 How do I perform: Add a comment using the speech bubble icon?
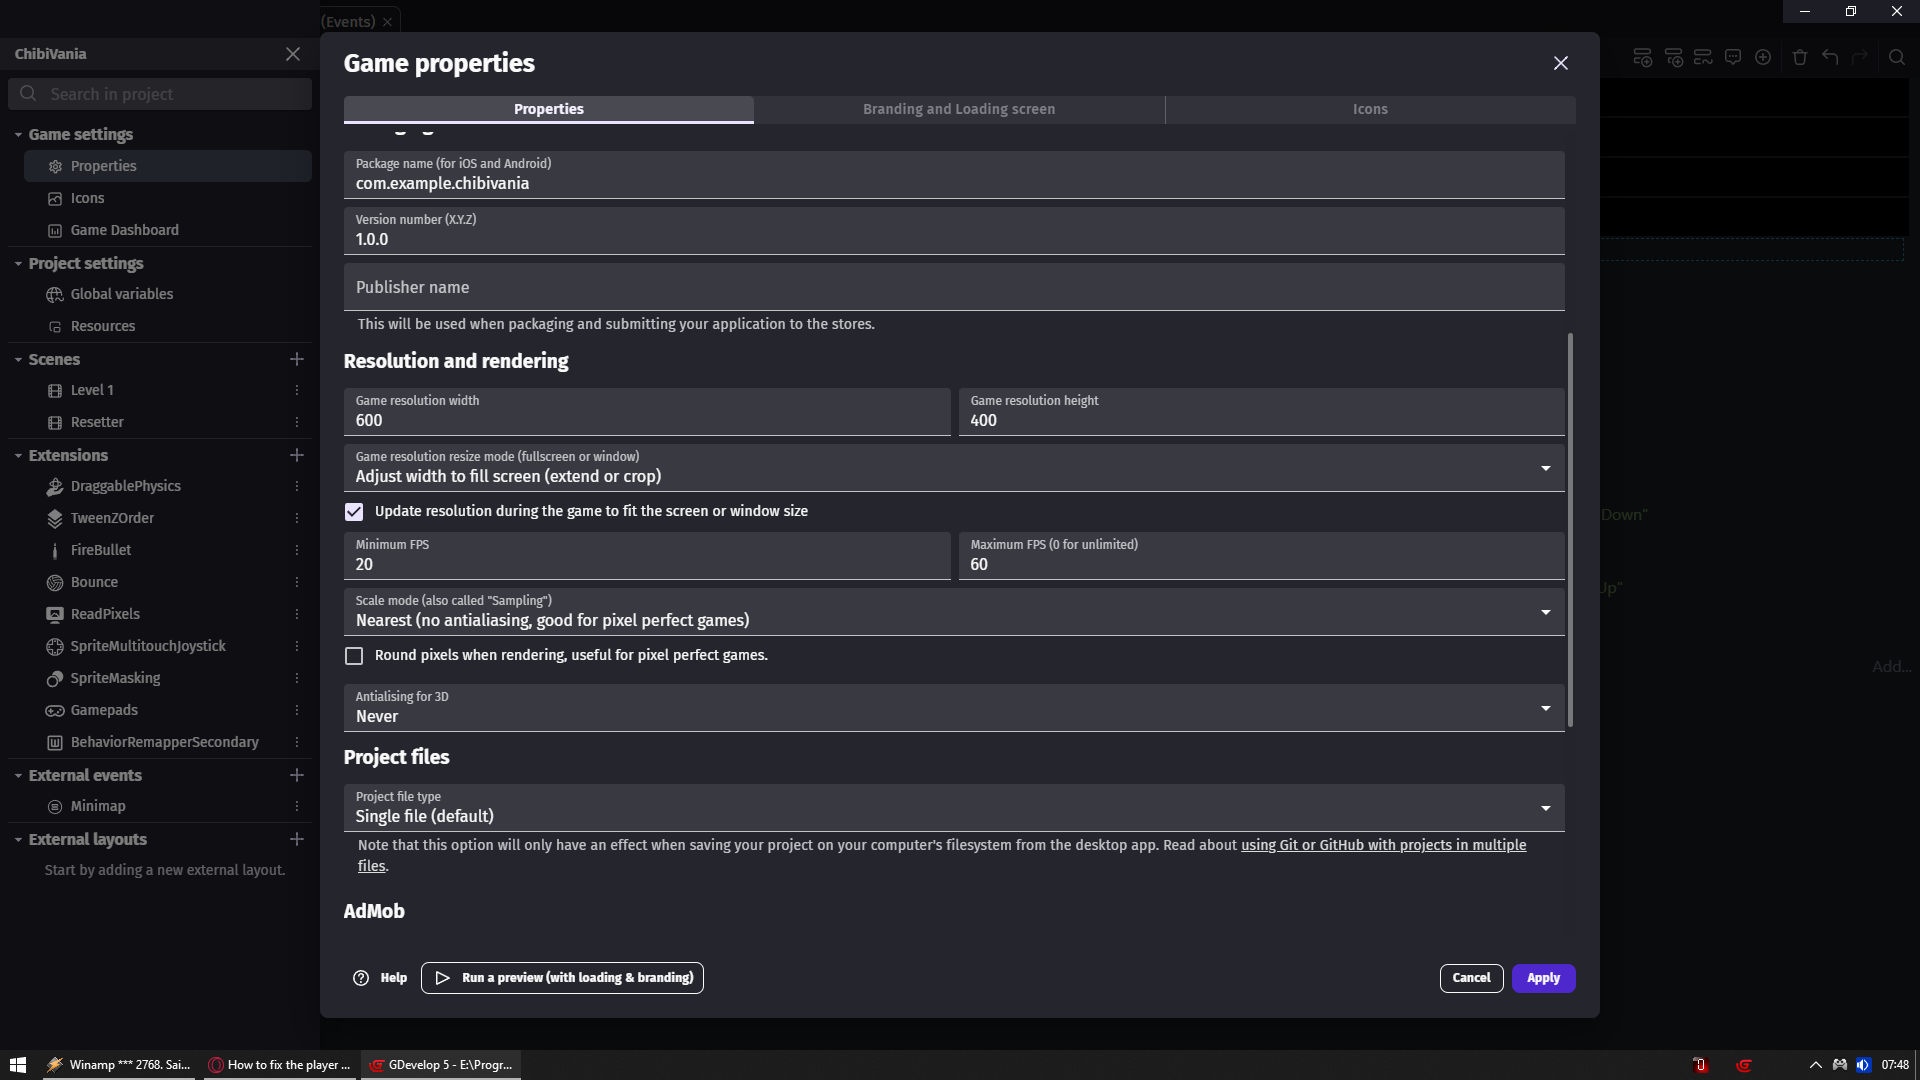[x=1733, y=57]
